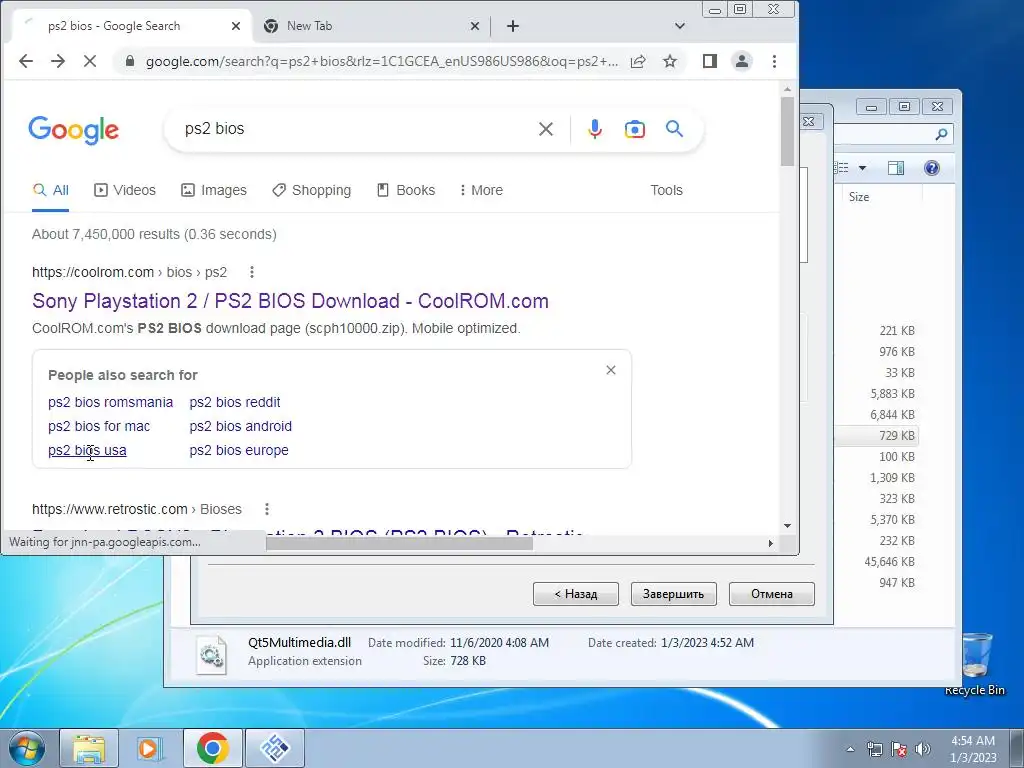1024x768 pixels.
Task: Click 'ps2 bios for mac' suggestion
Action: point(99,426)
